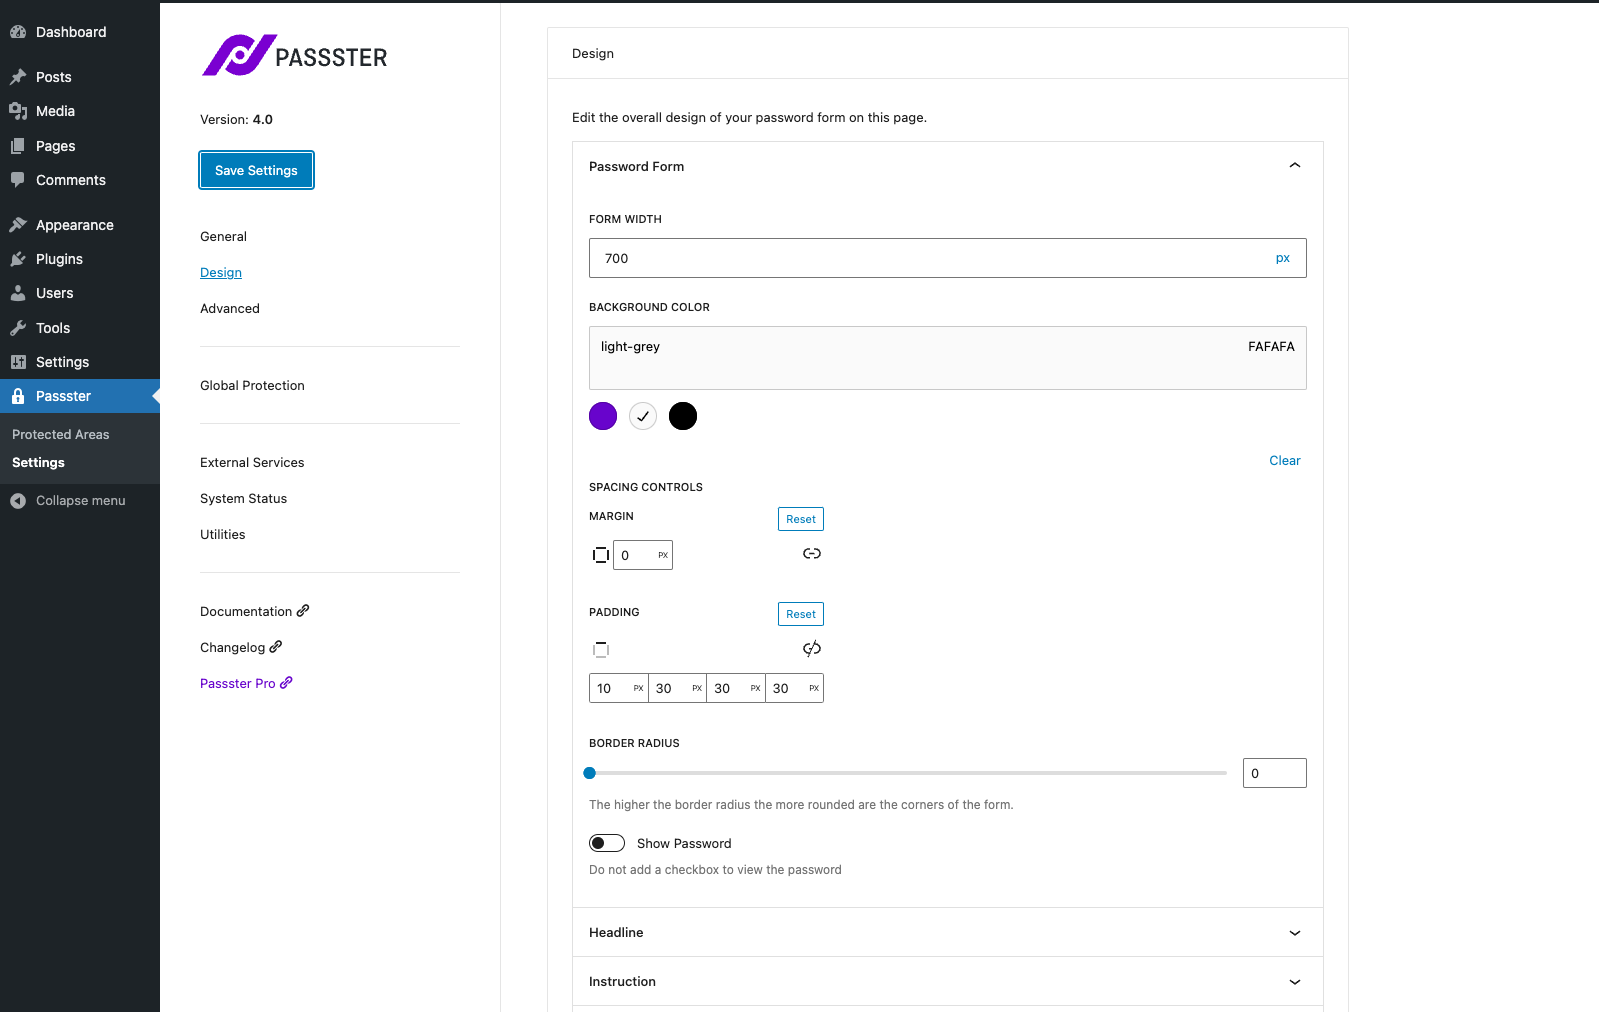Click the padding unlink sides icon

[812, 649]
